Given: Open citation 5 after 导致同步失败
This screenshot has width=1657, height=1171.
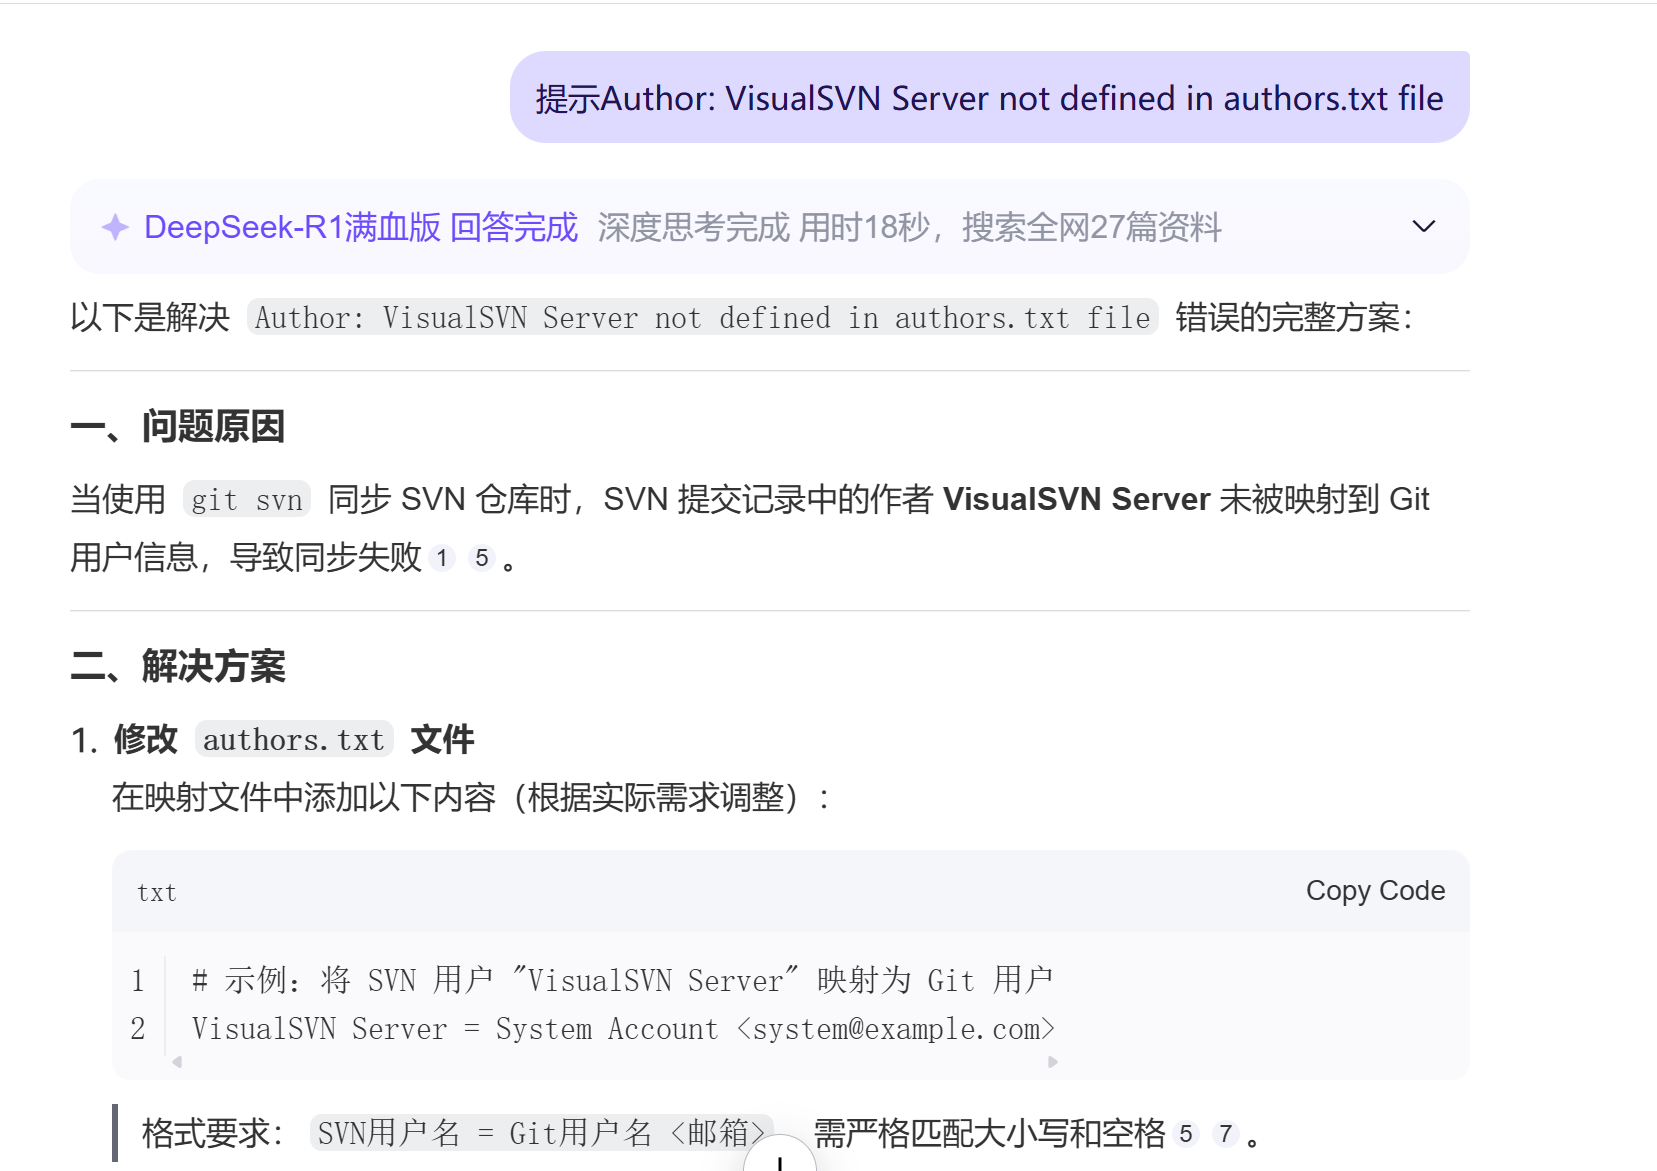Looking at the screenshot, I should click(x=482, y=558).
